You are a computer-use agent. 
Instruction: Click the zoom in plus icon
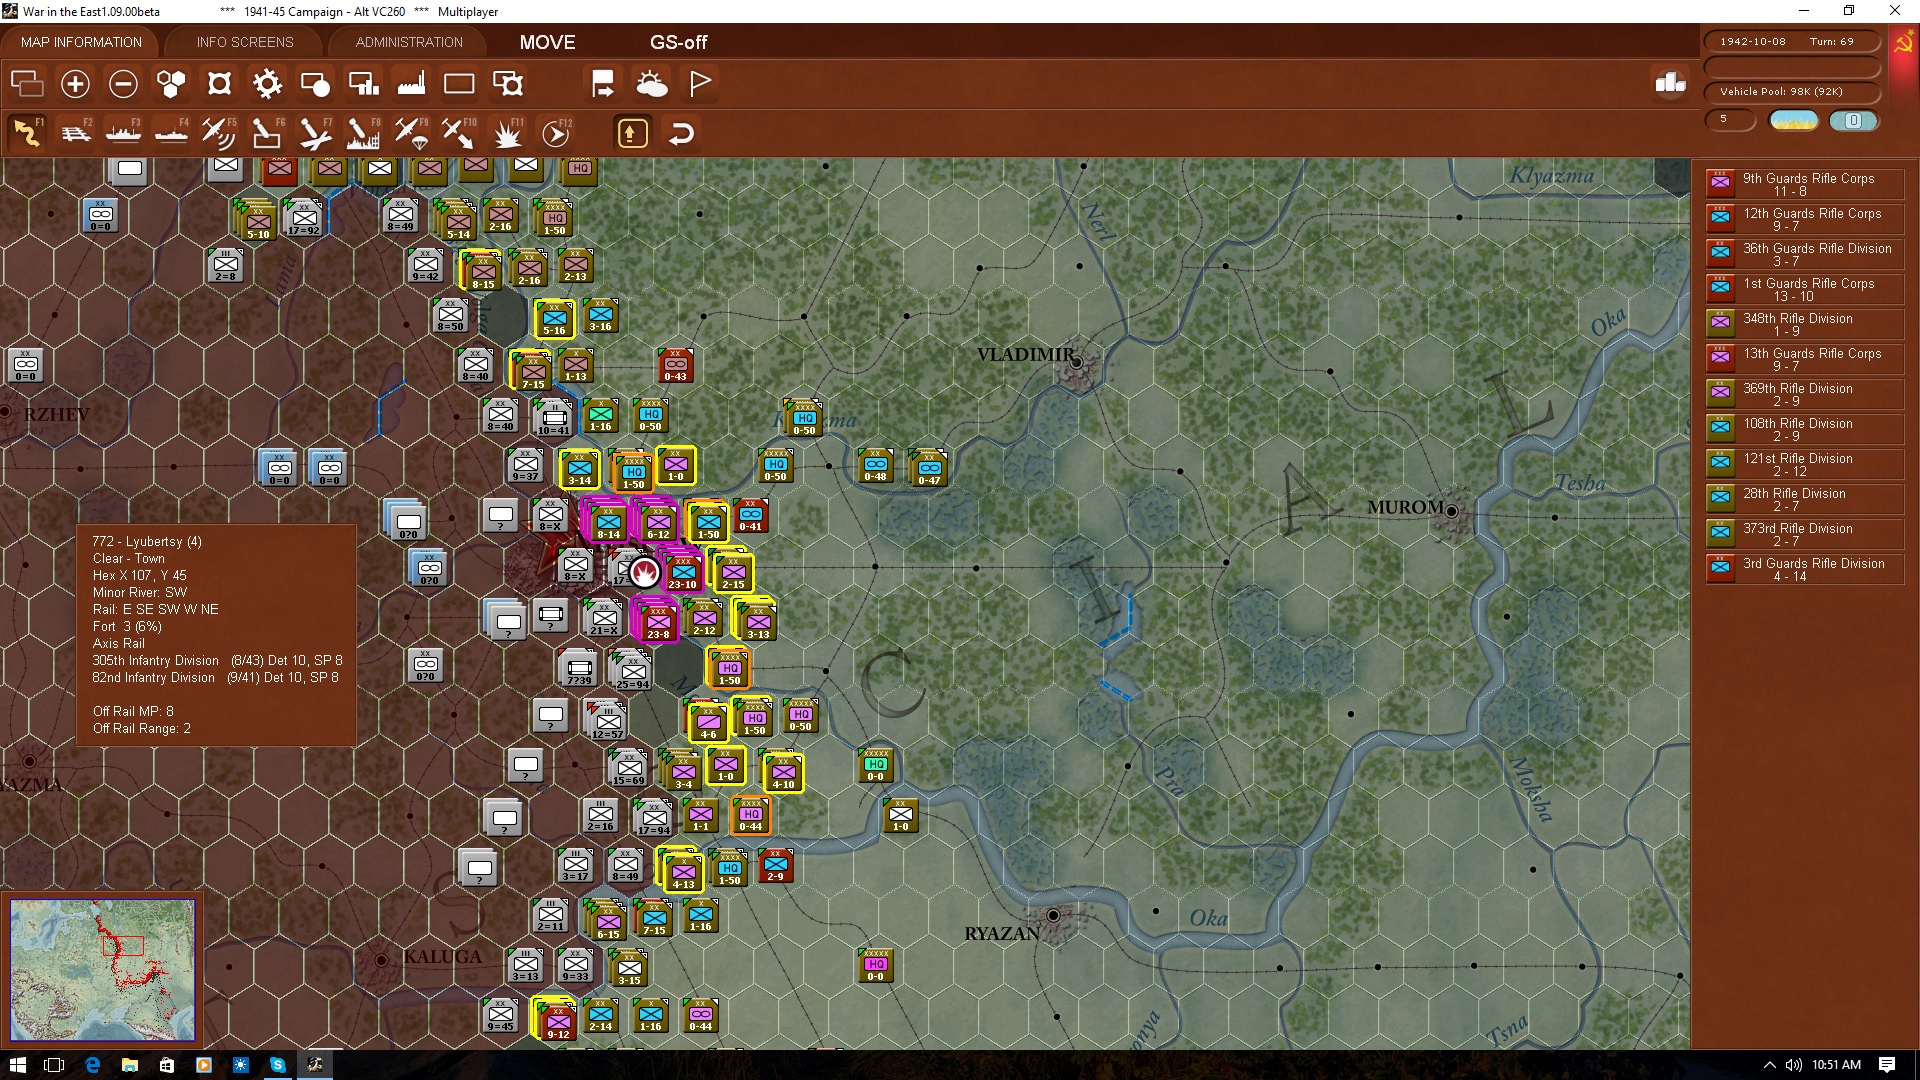[75, 84]
